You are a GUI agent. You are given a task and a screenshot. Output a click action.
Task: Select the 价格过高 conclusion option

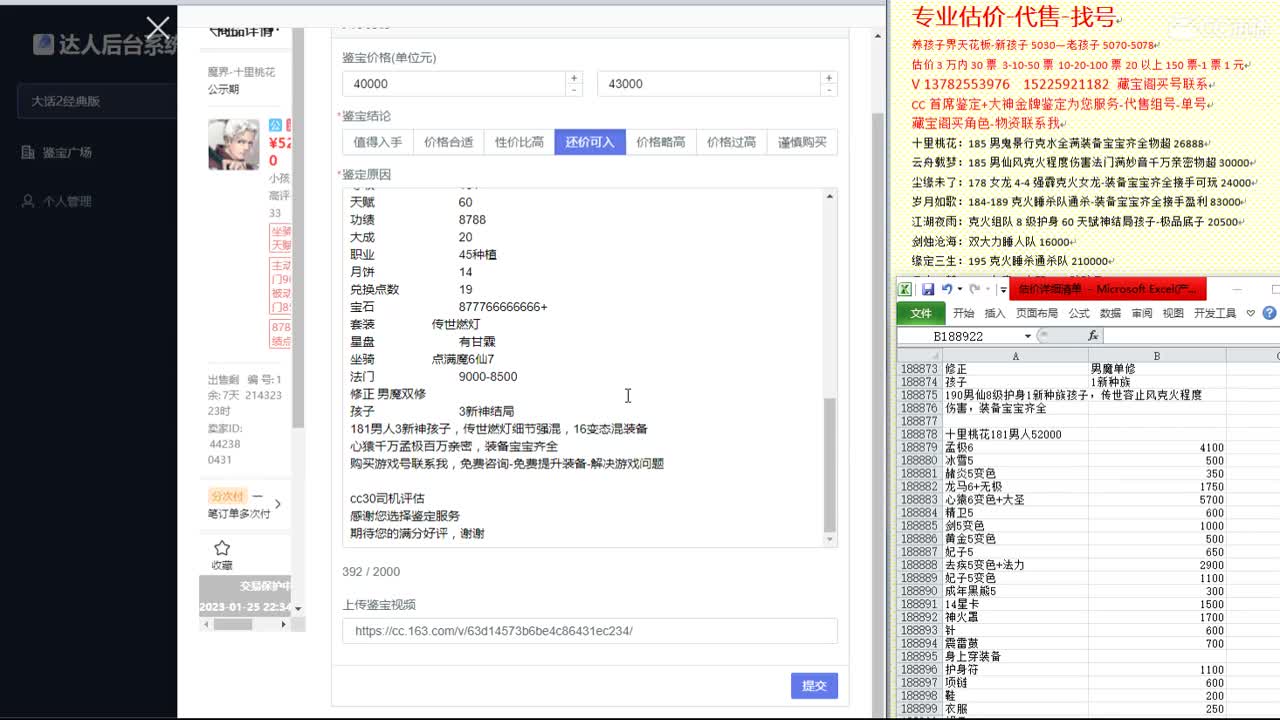tap(731, 142)
